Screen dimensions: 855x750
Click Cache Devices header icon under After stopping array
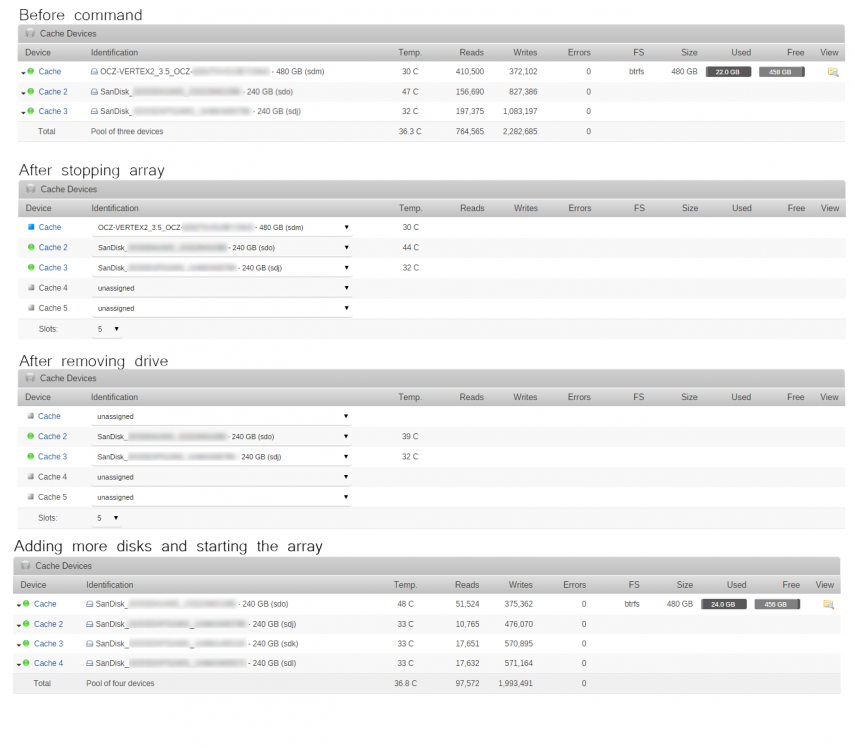coord(31,189)
